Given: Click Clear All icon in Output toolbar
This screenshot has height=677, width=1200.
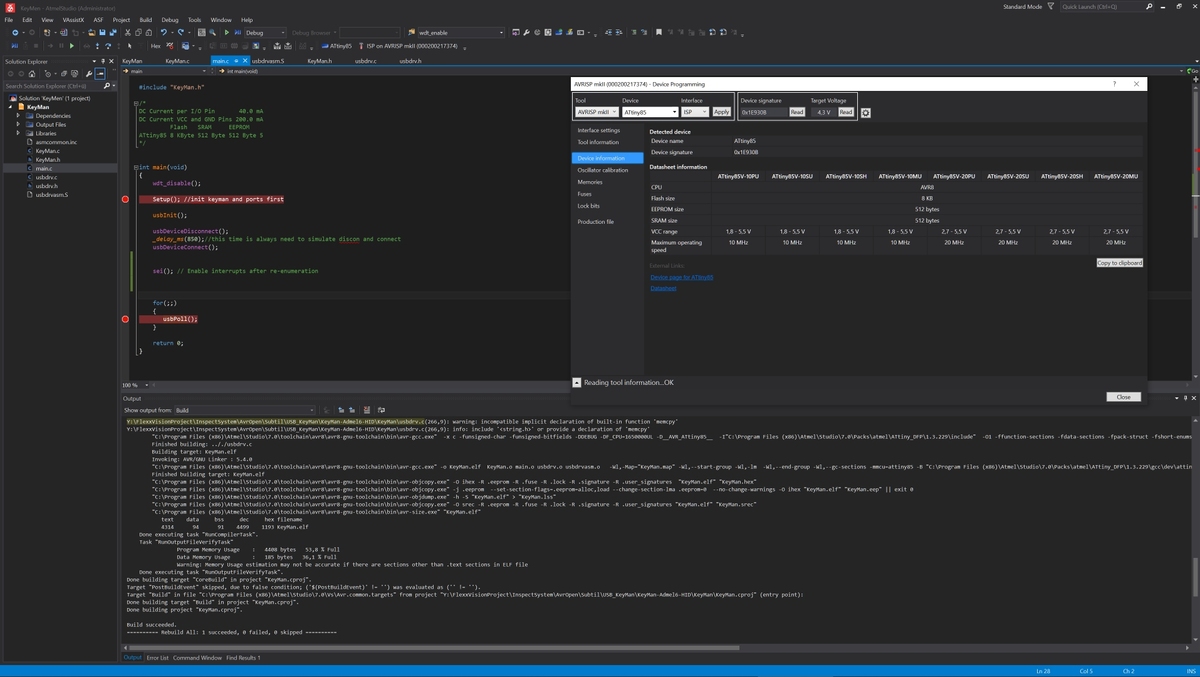Looking at the screenshot, I should tap(367, 410).
